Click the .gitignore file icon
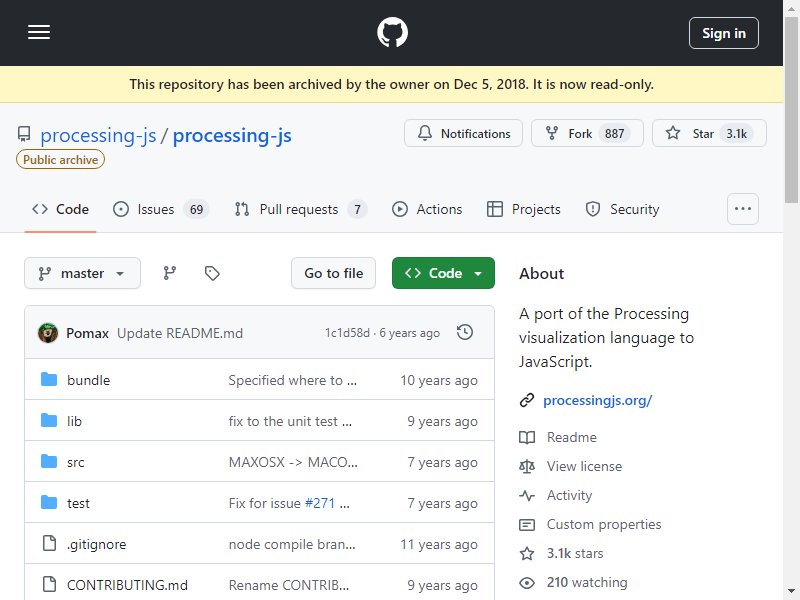The image size is (800, 600). [49, 543]
